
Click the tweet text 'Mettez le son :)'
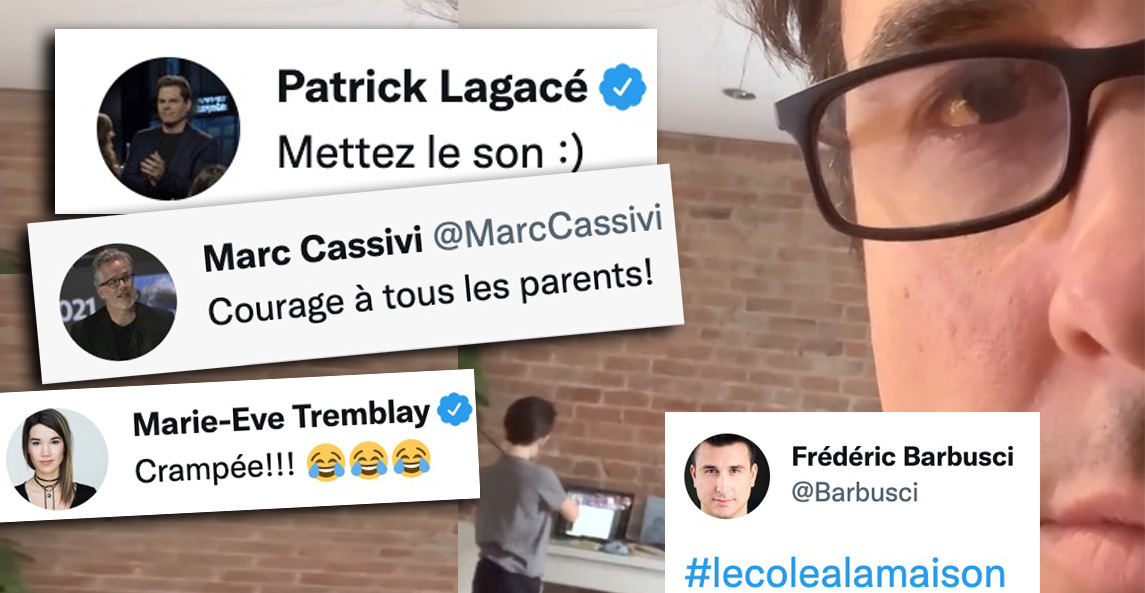[x=431, y=153]
